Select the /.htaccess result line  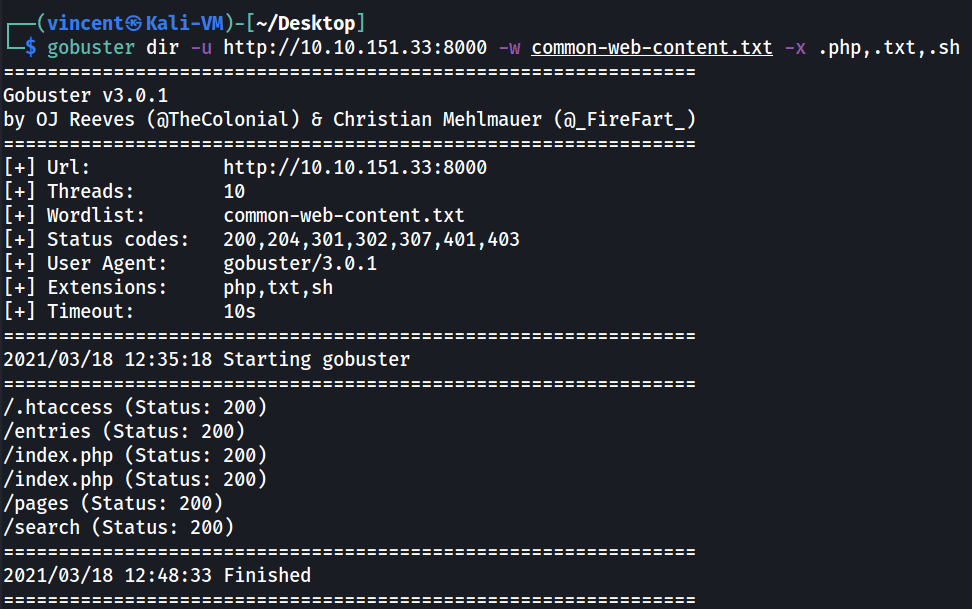point(135,407)
